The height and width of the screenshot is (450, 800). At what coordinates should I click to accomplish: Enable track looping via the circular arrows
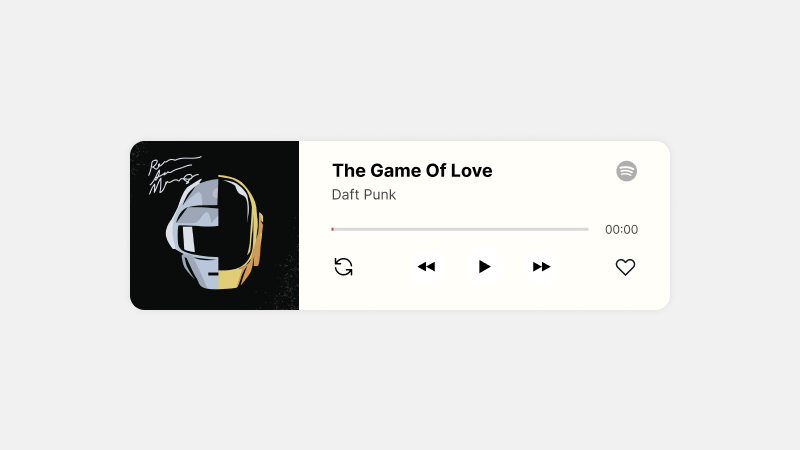pos(343,267)
